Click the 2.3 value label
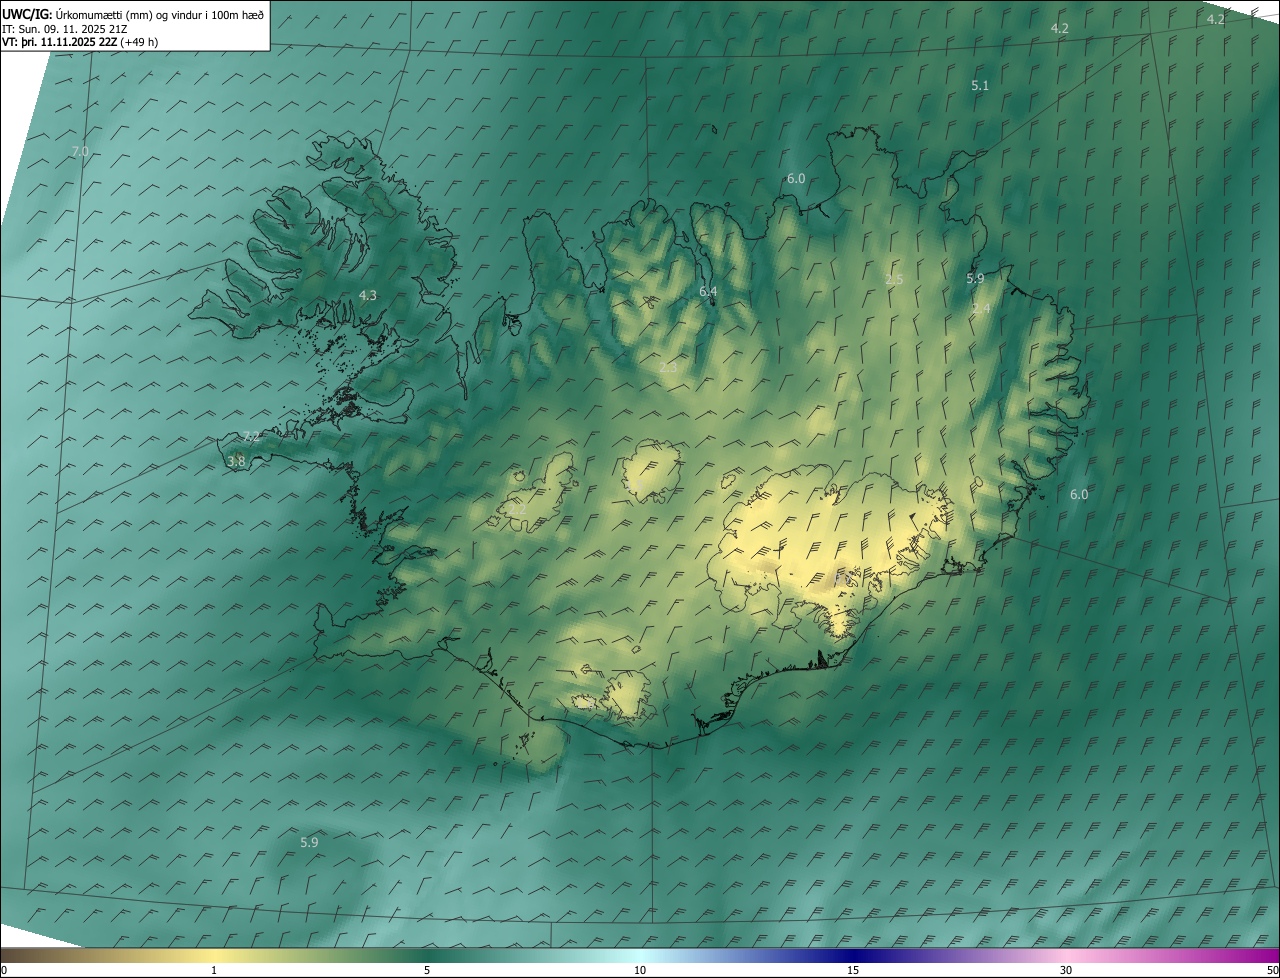Viewport: 1280px width, 978px height. click(x=668, y=368)
